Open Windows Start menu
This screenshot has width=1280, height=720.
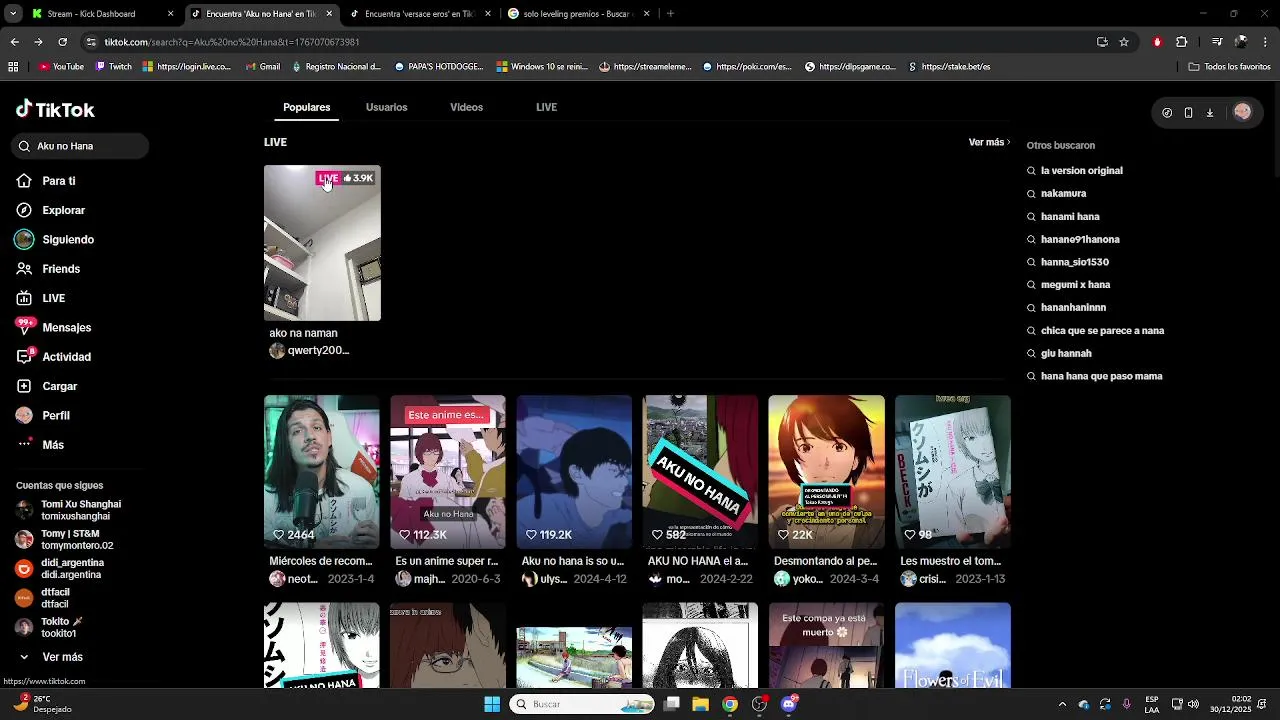pyautogui.click(x=492, y=704)
